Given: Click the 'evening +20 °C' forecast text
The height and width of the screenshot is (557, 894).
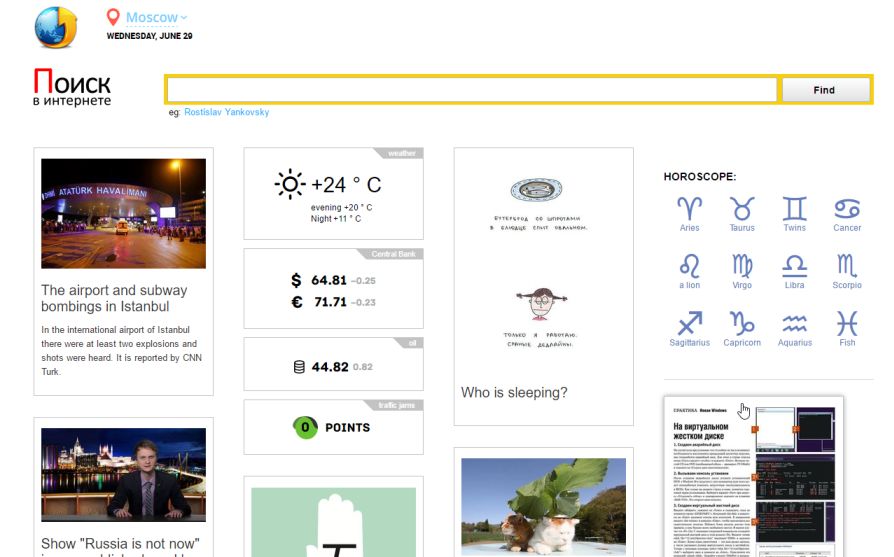Looking at the screenshot, I should (341, 208).
